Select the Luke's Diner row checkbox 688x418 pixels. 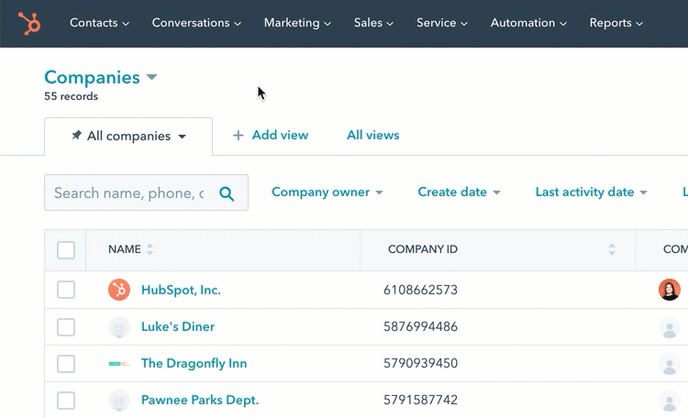(x=66, y=327)
